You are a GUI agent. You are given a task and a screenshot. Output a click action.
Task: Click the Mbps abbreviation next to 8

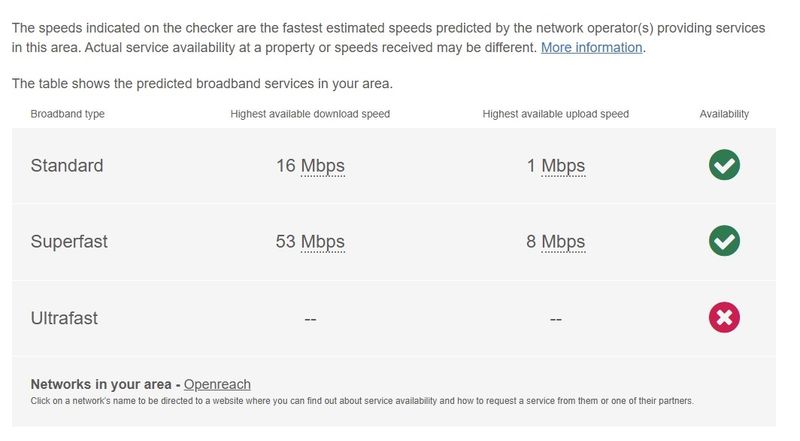tap(563, 241)
